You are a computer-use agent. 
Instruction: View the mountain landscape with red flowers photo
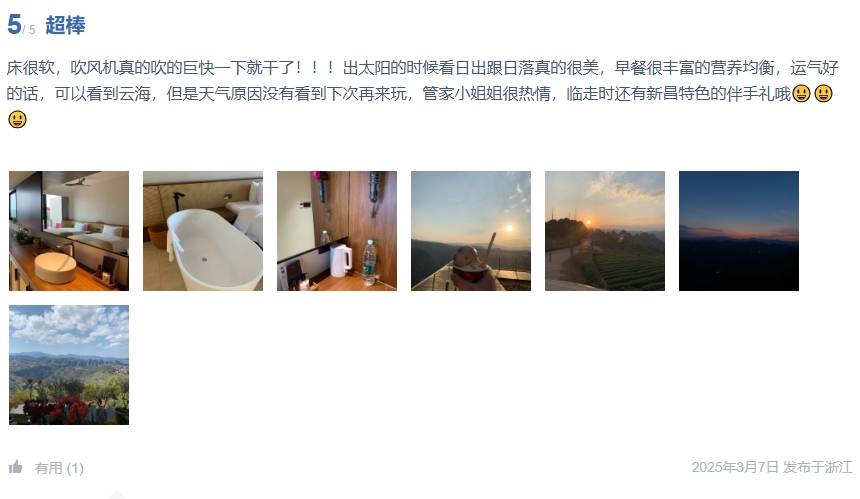pos(69,365)
